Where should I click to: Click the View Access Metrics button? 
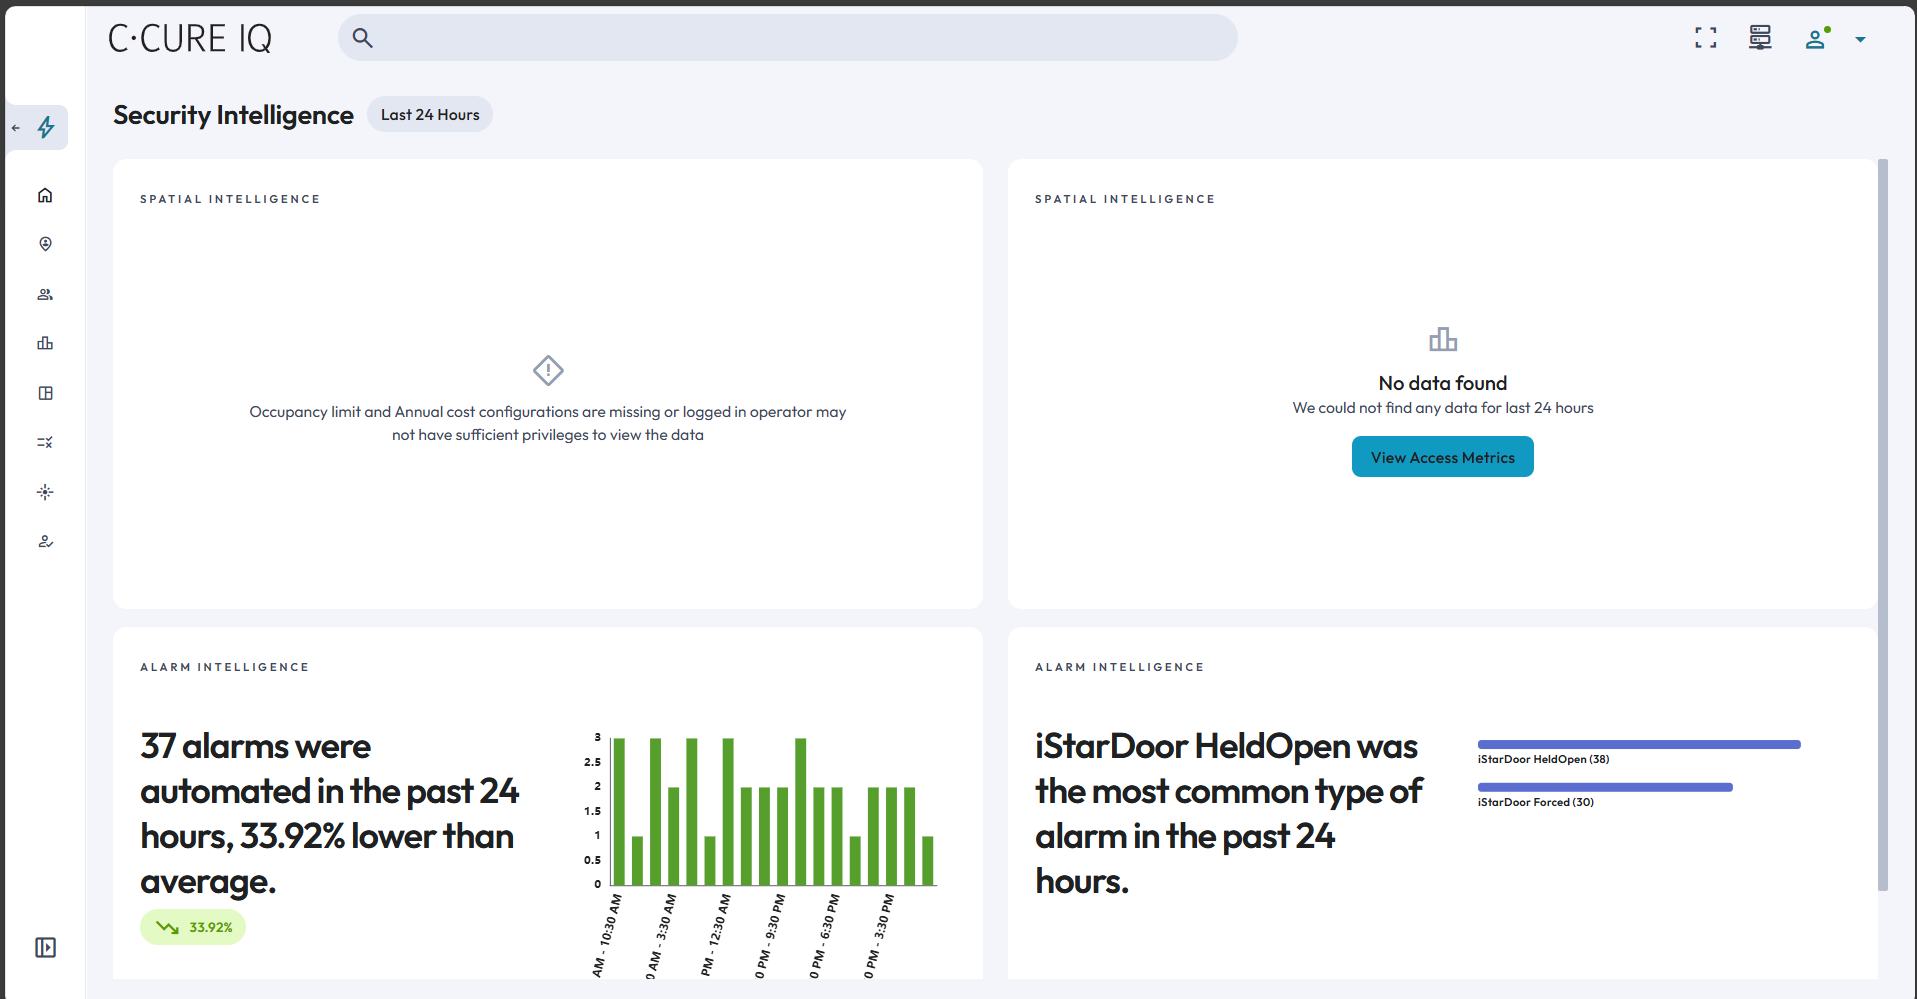pos(1442,457)
